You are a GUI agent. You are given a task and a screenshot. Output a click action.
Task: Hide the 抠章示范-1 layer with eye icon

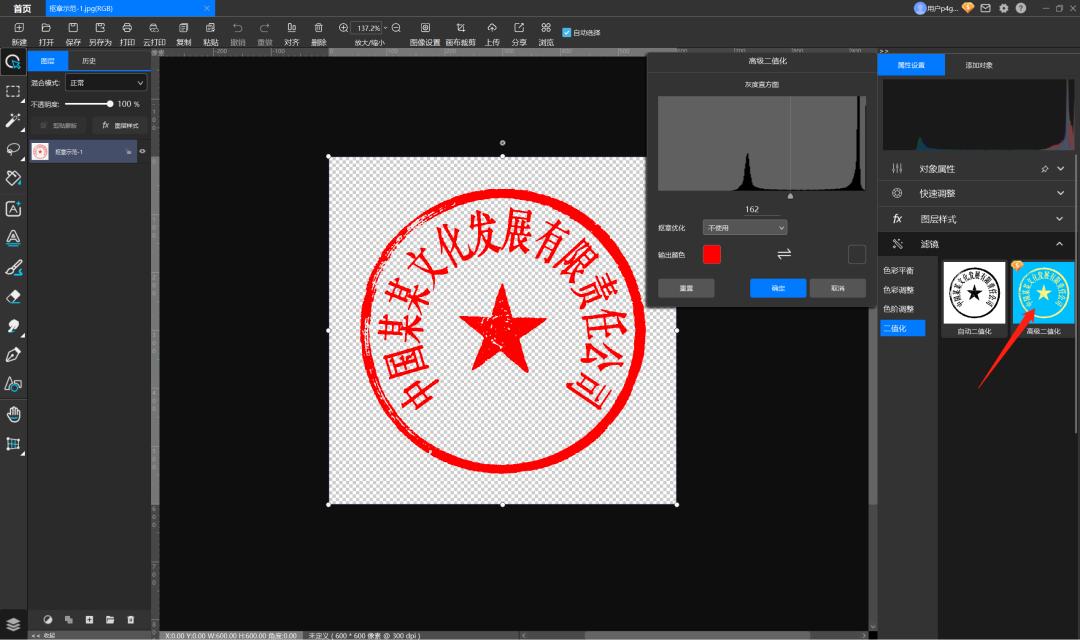[x=142, y=152]
